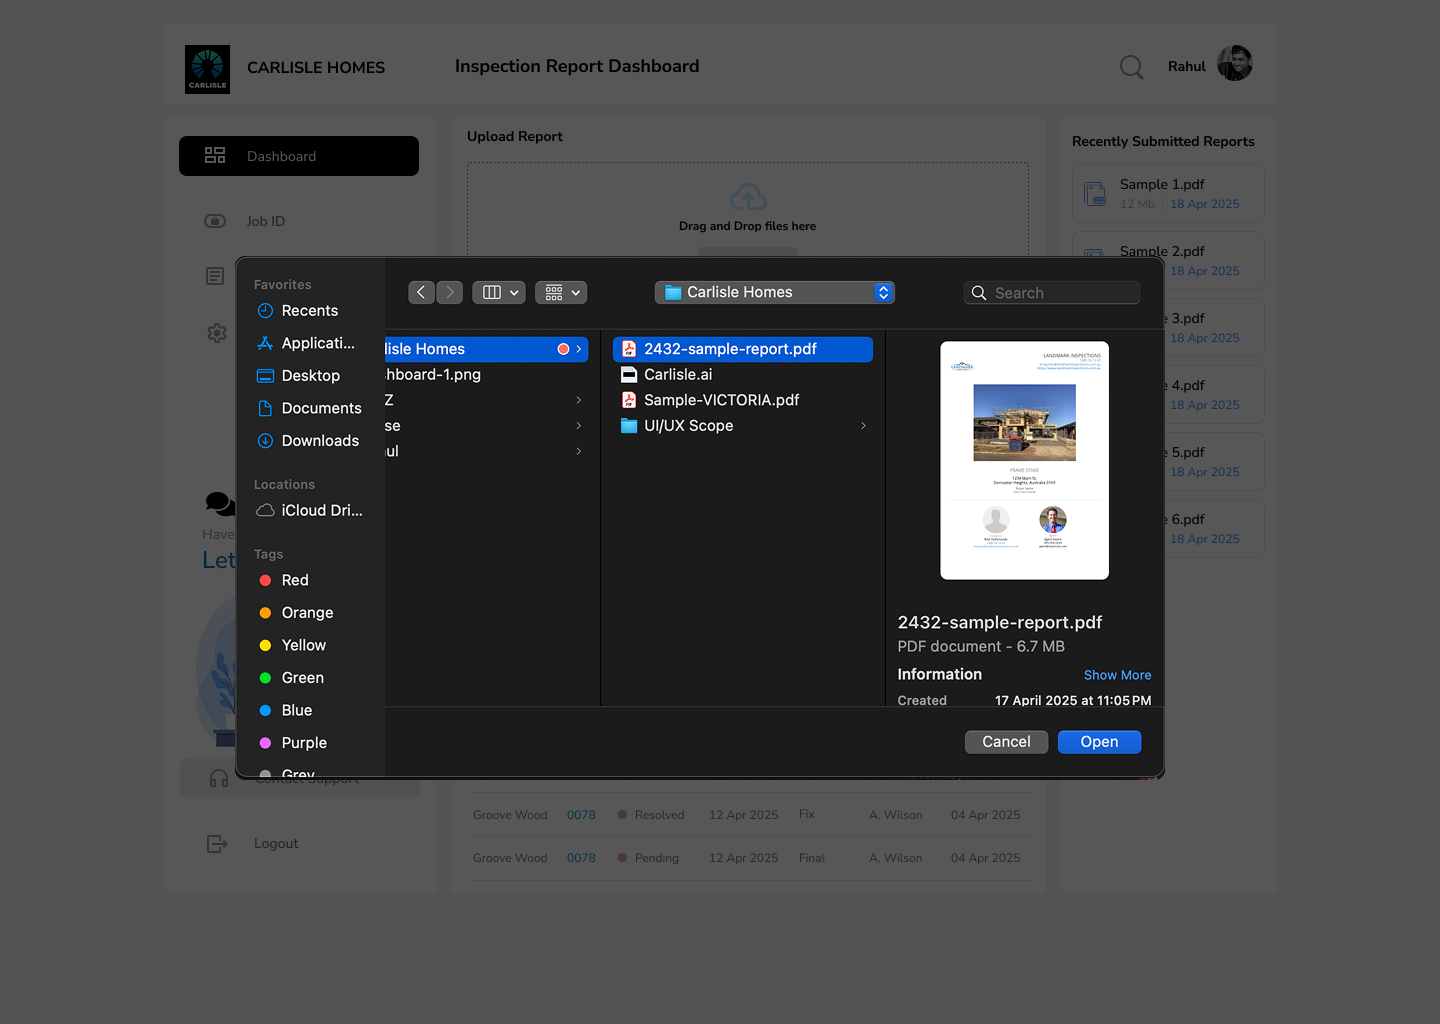Click the Open button to confirm selection
This screenshot has height=1024, width=1440.
(1099, 741)
